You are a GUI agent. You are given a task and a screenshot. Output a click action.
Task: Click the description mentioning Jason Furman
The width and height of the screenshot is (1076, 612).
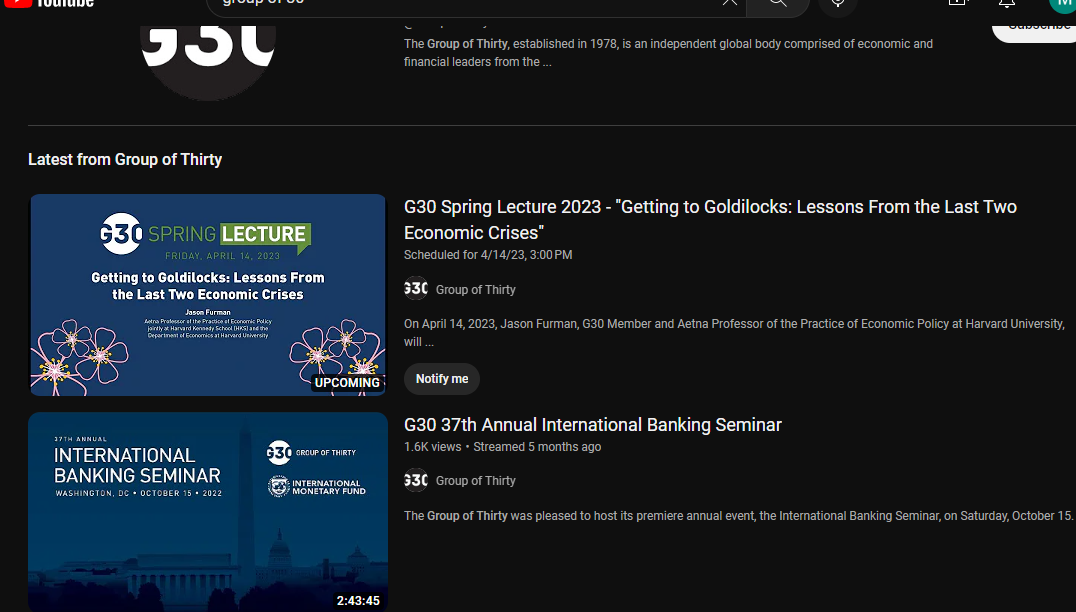734,333
